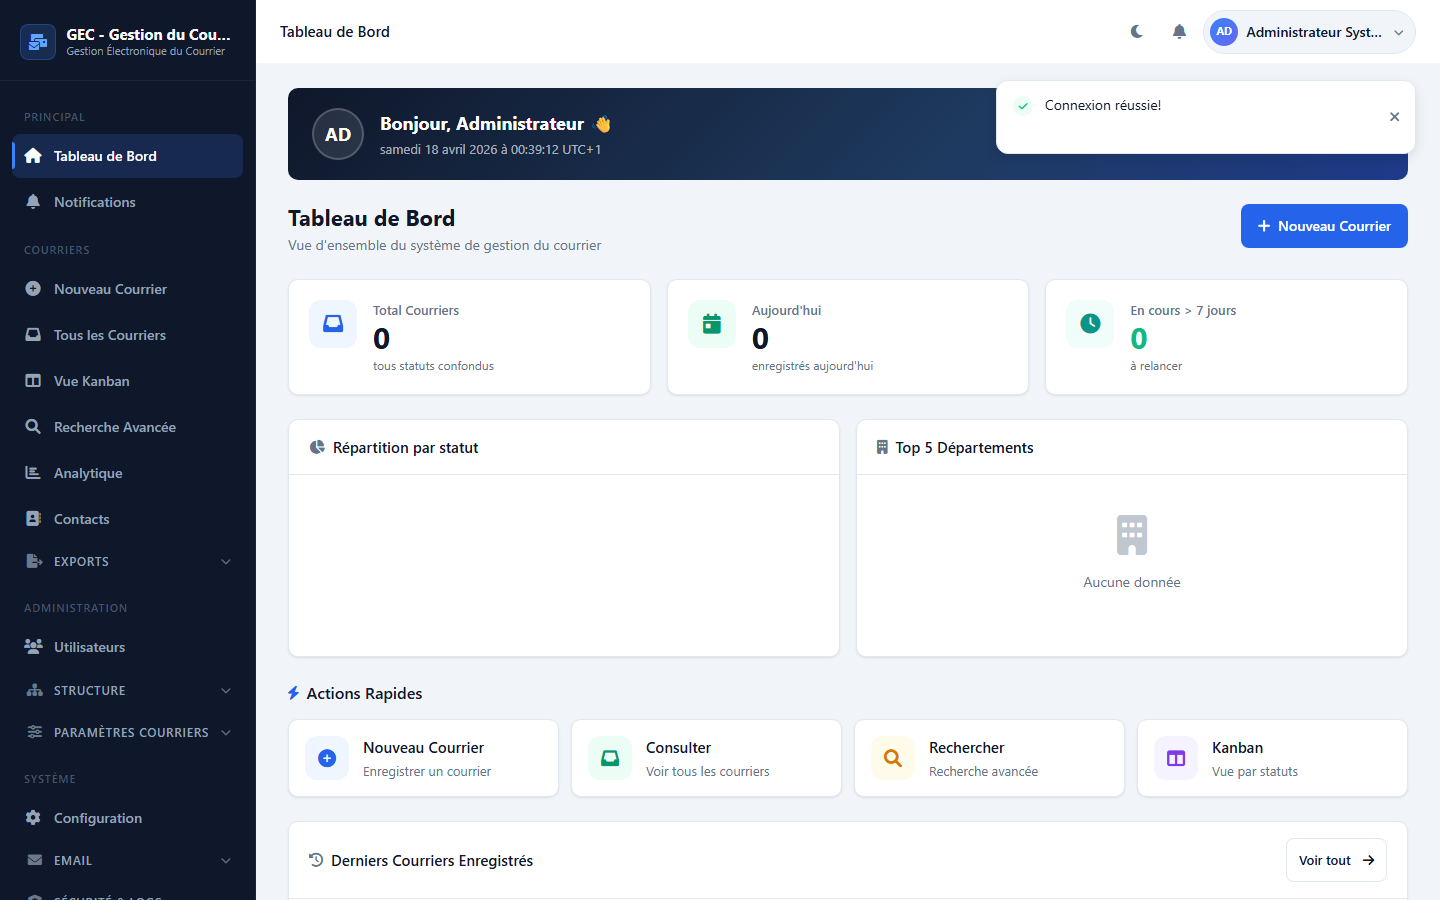Click the Consulter inbox quick action icon
This screenshot has height=900, width=1440.
[x=610, y=758]
